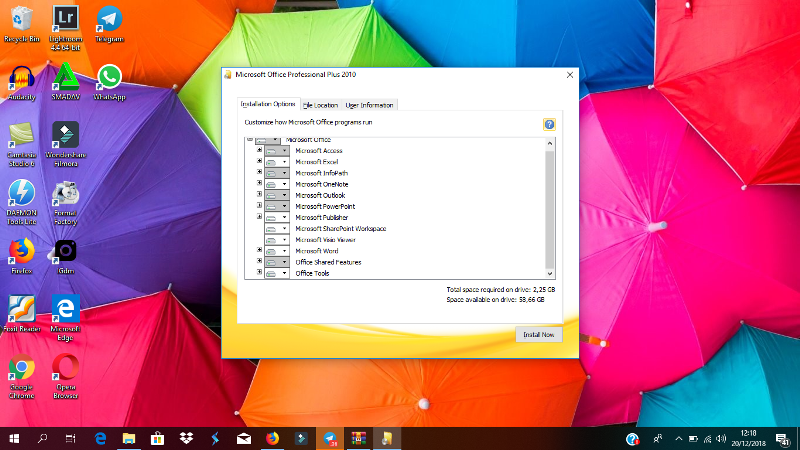The height and width of the screenshot is (450, 800).
Task: Open the Action Center notification icon
Action: pyautogui.click(x=783, y=439)
